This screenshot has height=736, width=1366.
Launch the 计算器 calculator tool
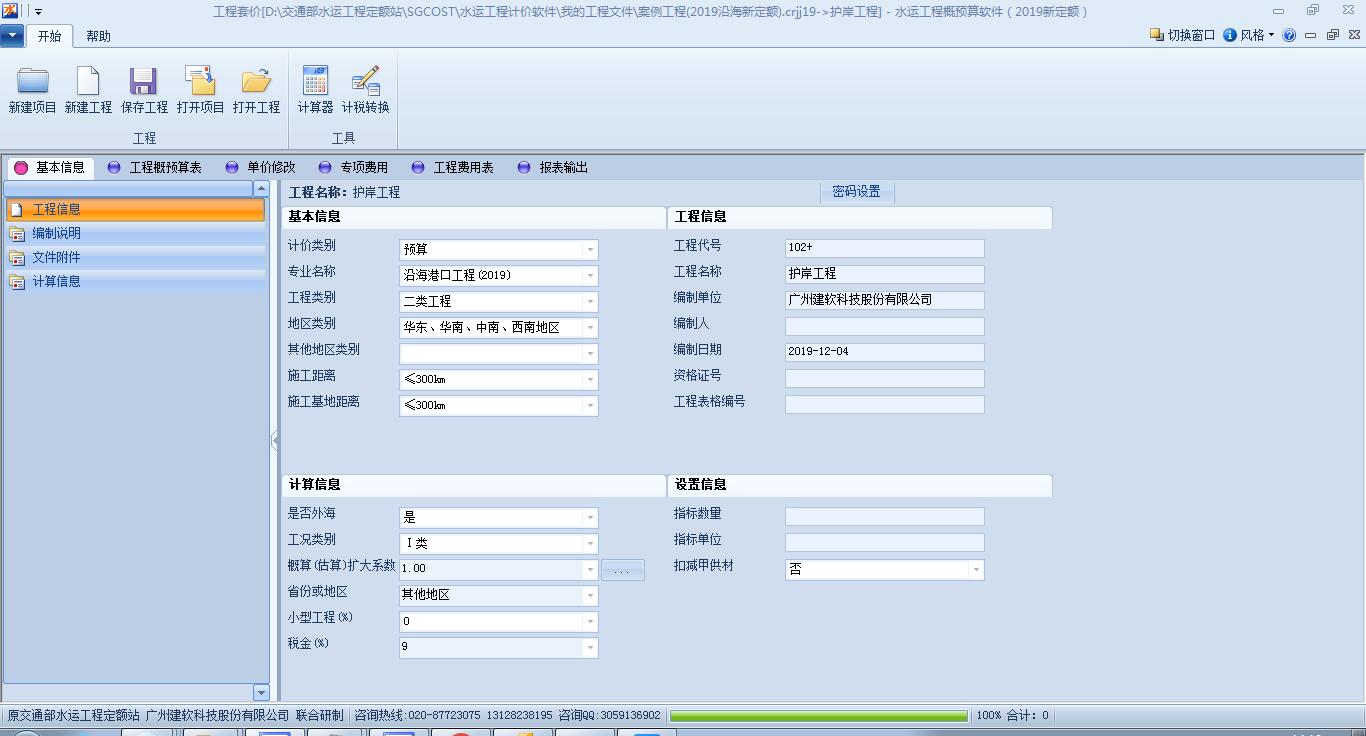pos(315,81)
